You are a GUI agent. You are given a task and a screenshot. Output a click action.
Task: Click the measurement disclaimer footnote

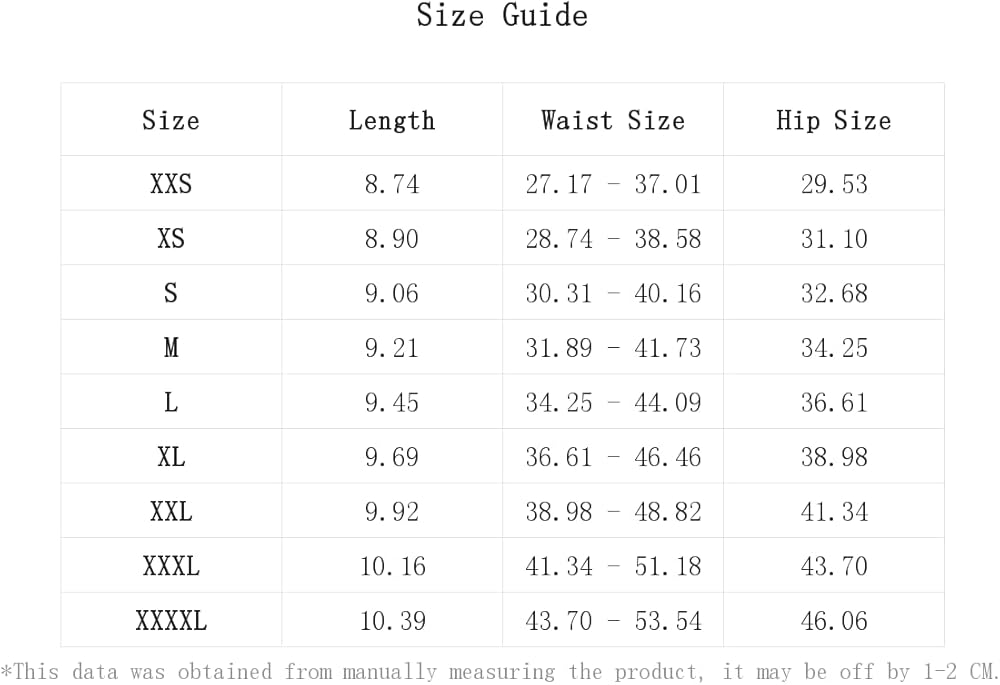coord(499,672)
